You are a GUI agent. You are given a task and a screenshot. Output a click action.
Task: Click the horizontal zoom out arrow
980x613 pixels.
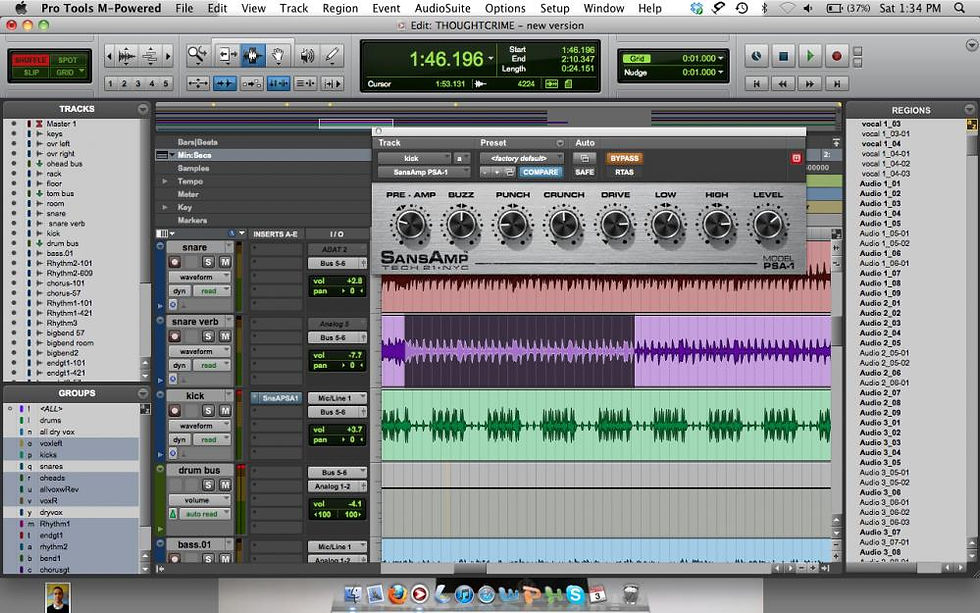[109, 56]
